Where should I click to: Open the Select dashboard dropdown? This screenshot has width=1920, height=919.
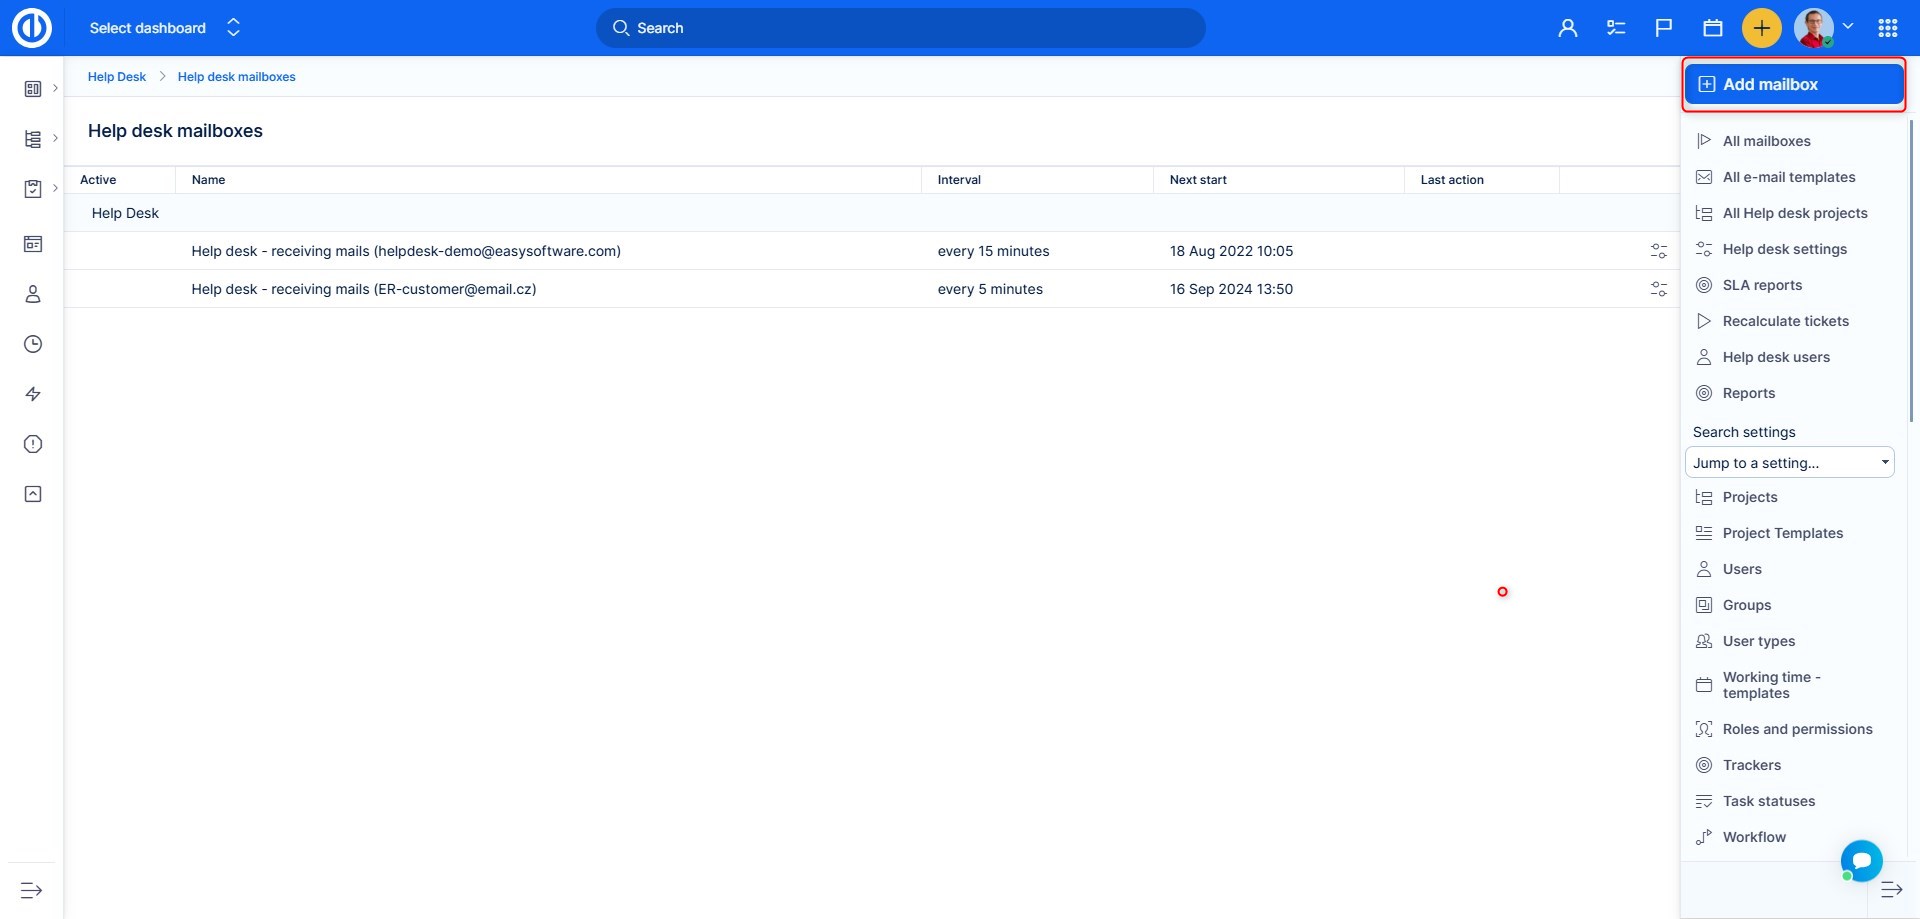[165, 28]
